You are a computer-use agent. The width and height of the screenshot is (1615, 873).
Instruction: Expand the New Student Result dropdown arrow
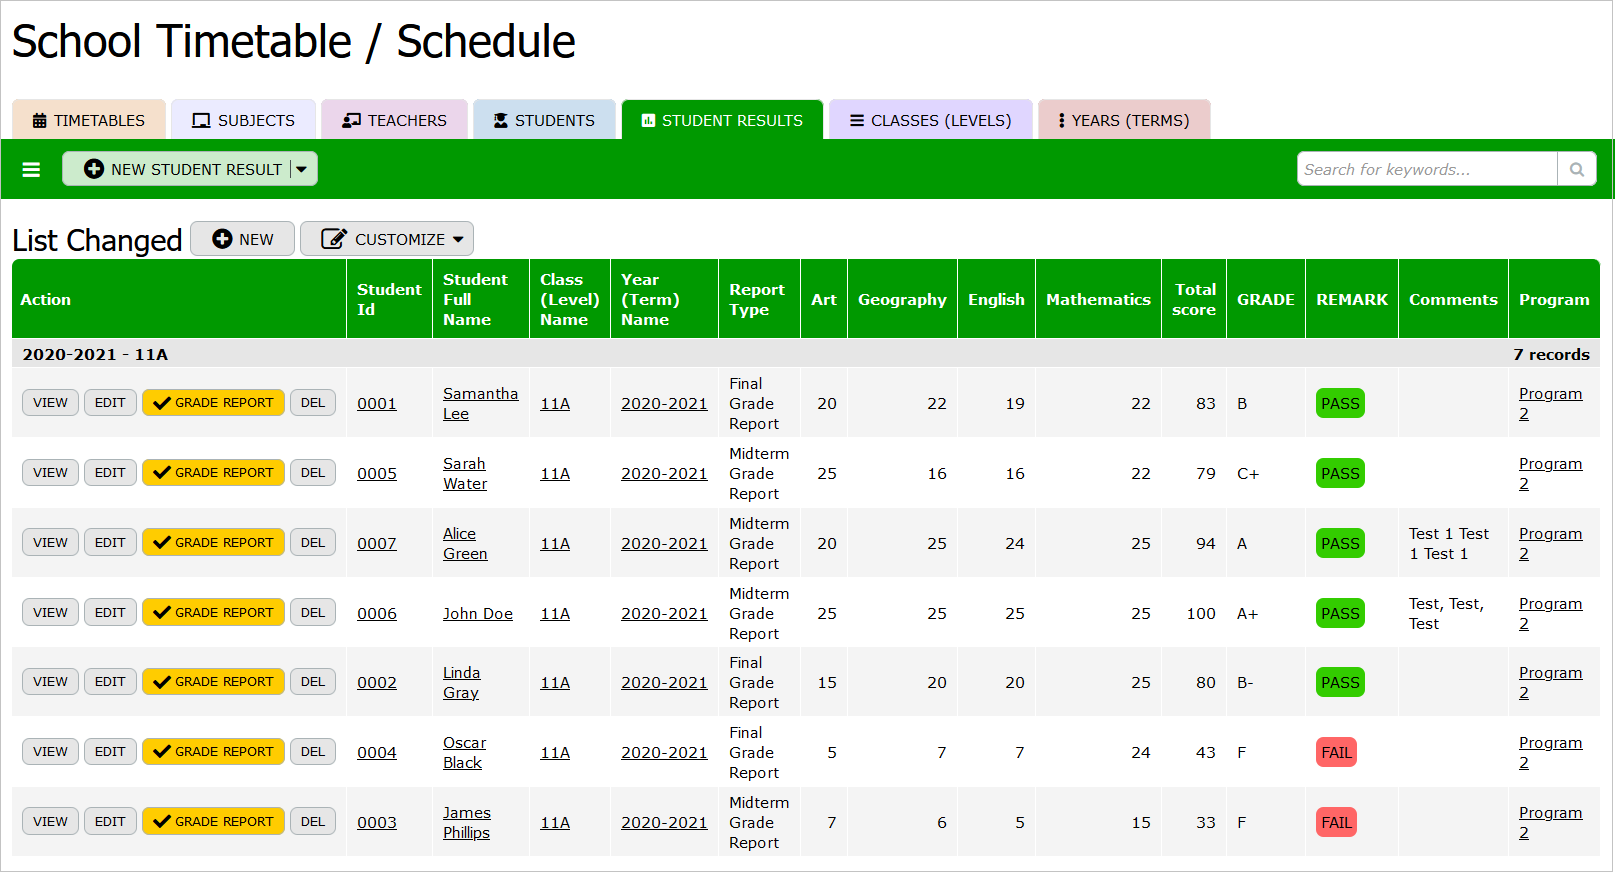click(302, 170)
